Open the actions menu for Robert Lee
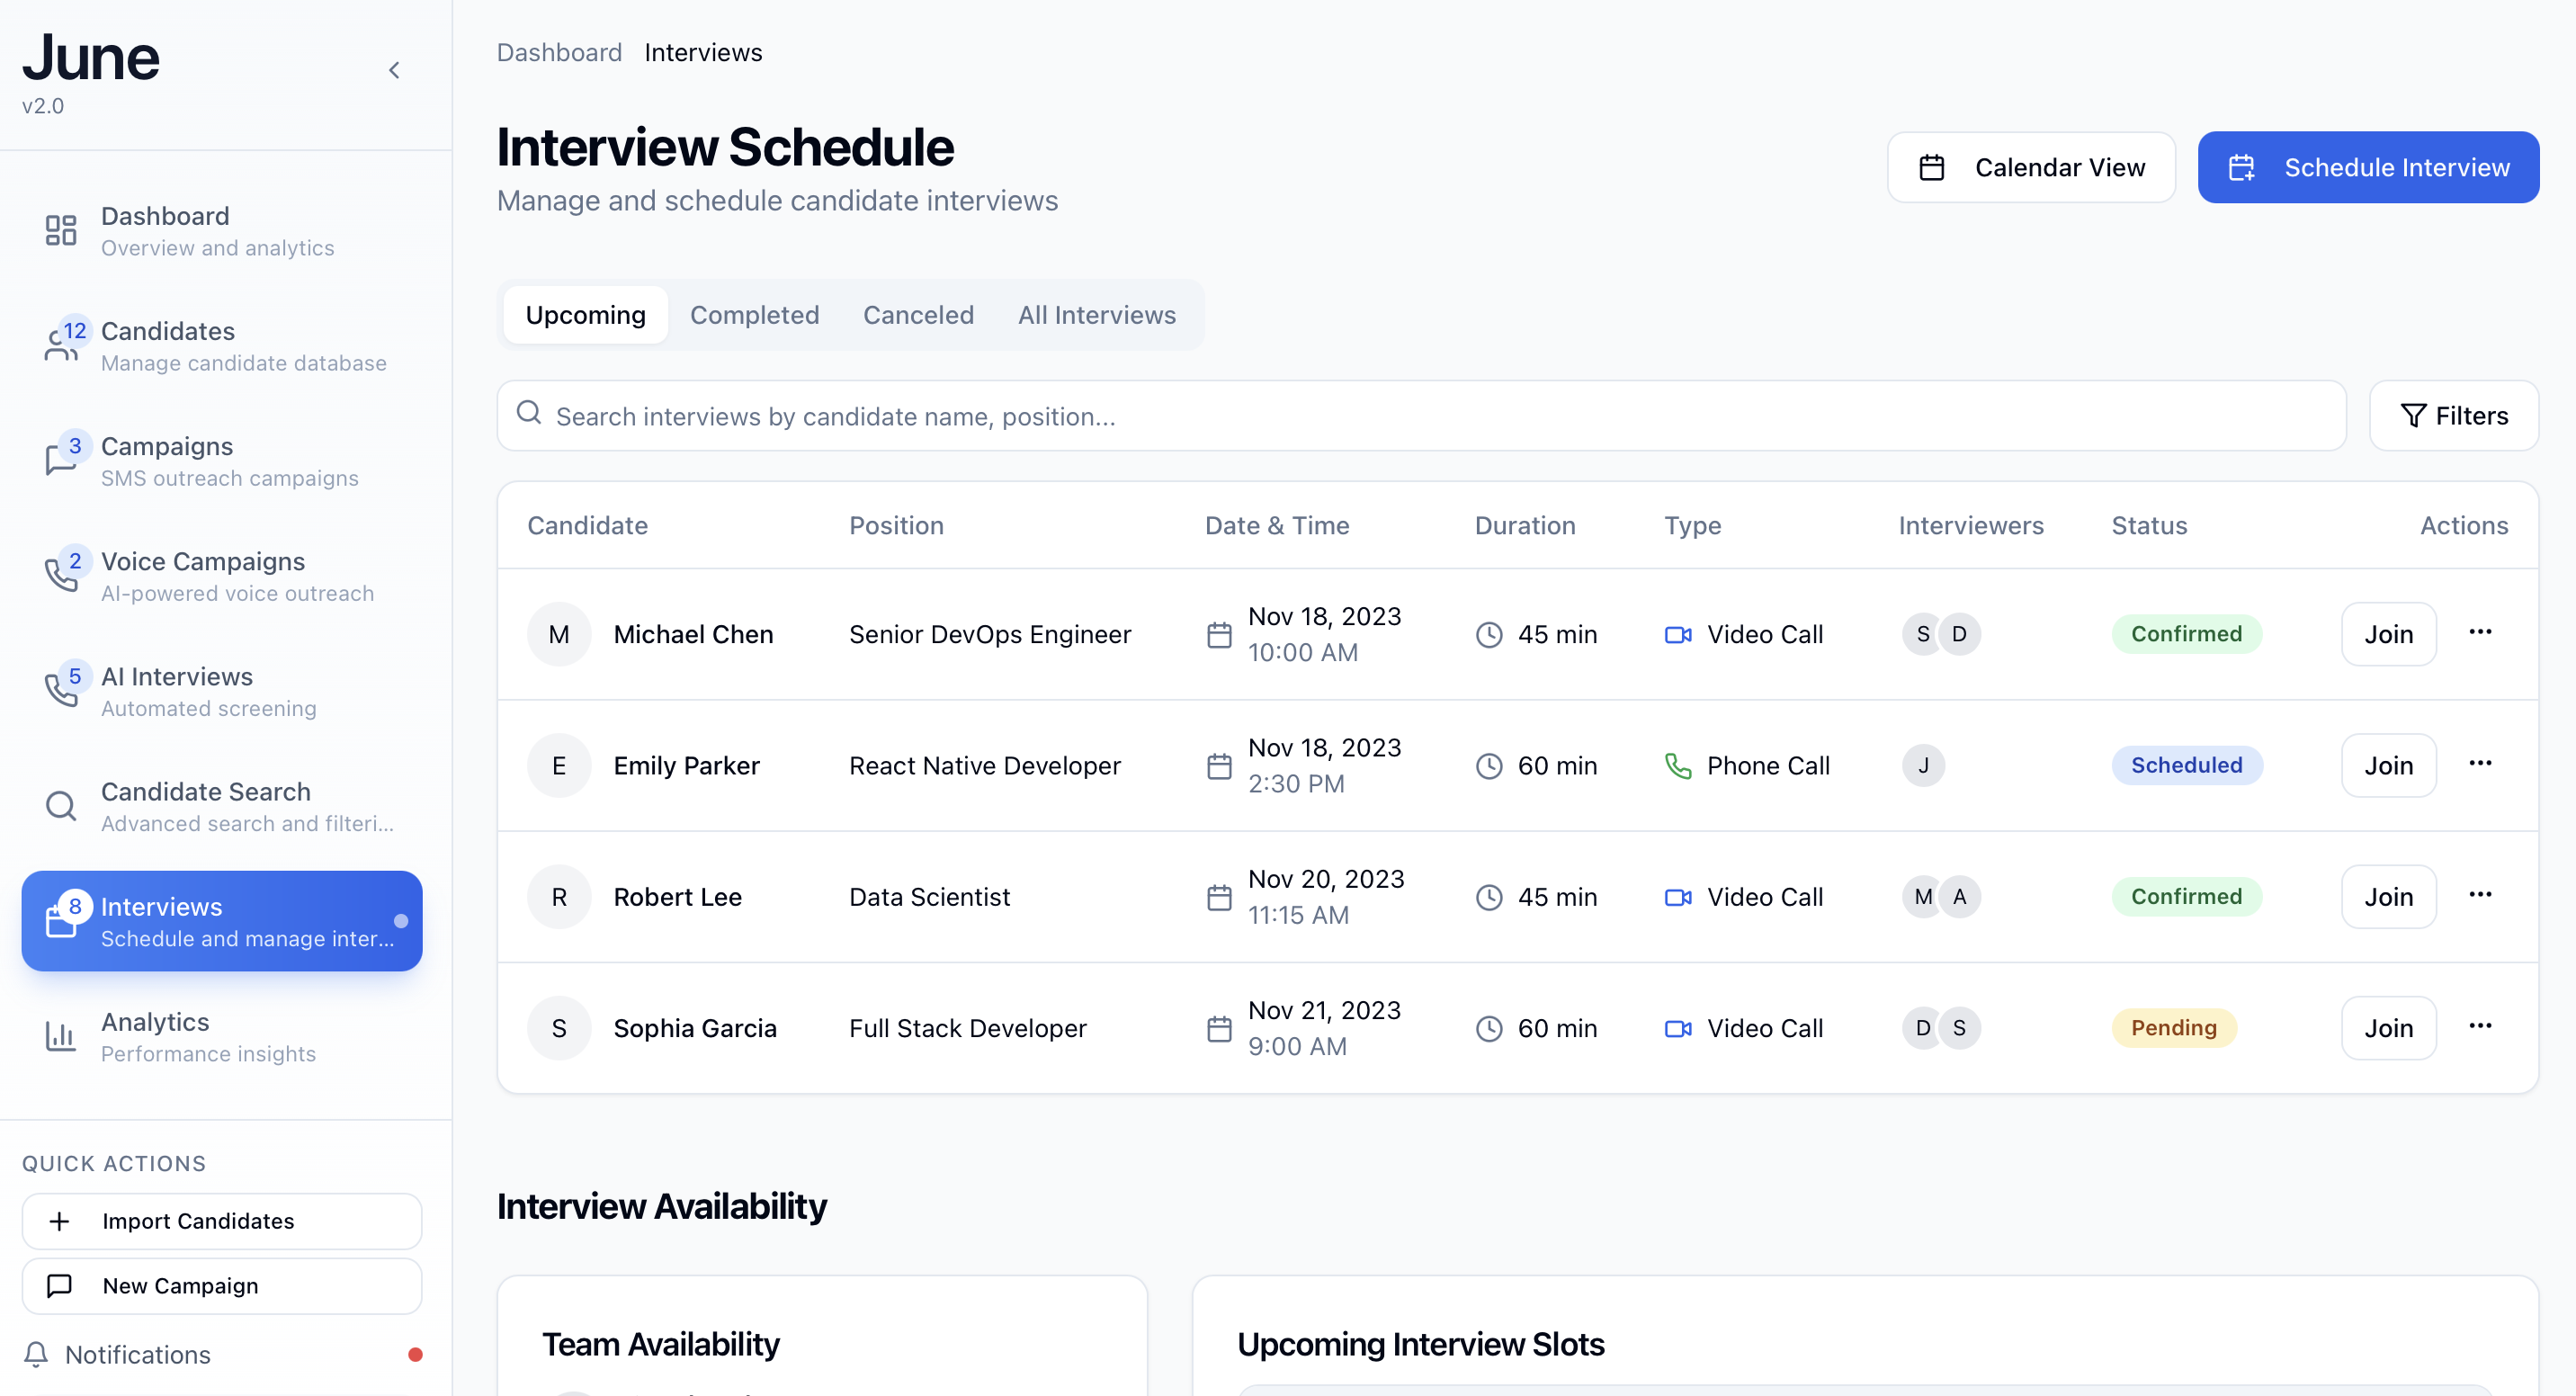Viewport: 2576px width, 1396px height. pos(2481,896)
